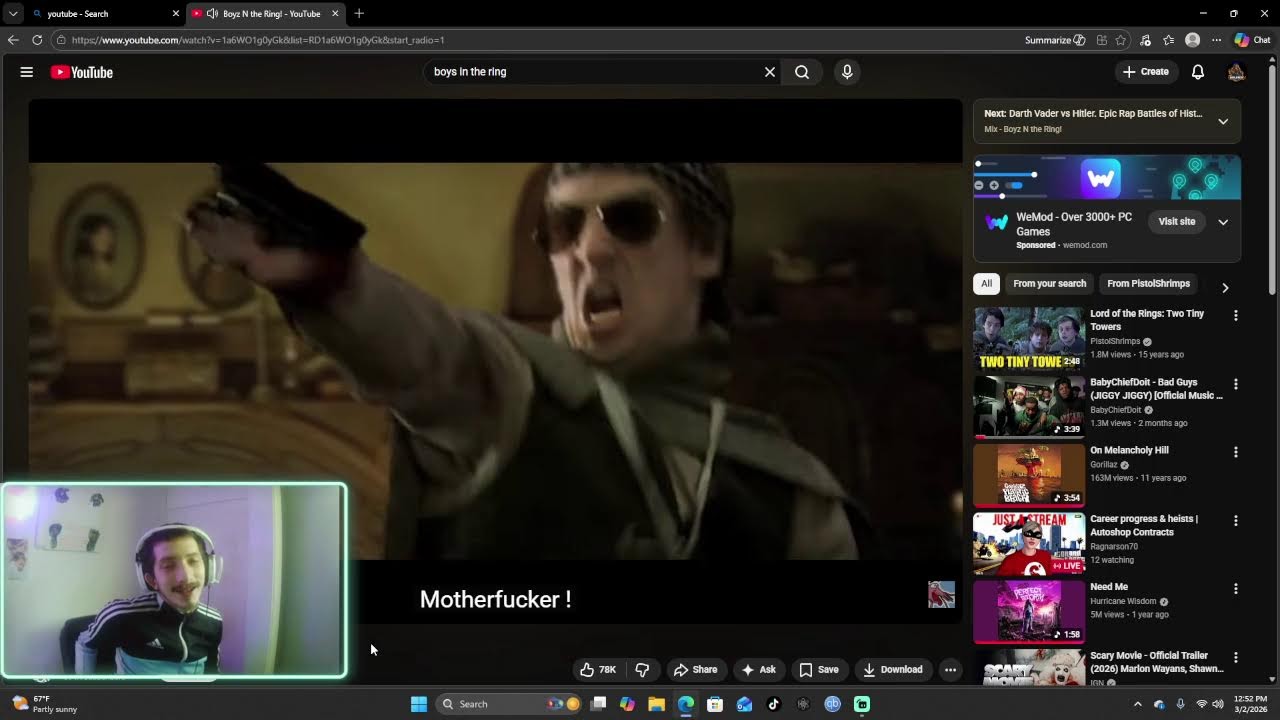Image resolution: width=1280 pixels, height=720 pixels.
Task: Open options for the Autoshop Contracts stream
Action: [x=1236, y=521]
